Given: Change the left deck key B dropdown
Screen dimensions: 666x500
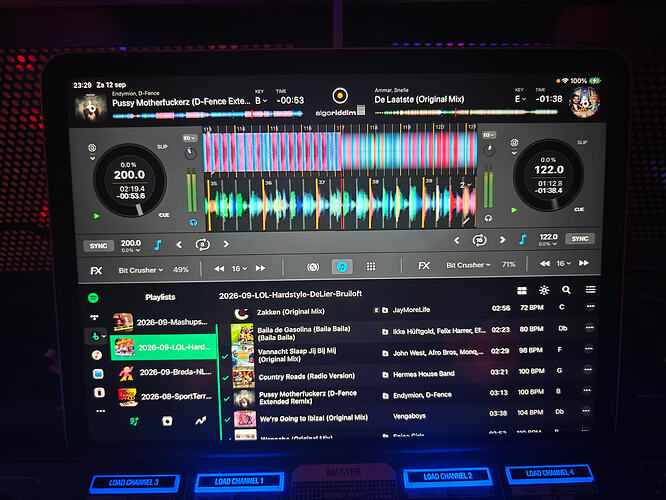Looking at the screenshot, I should pyautogui.click(x=261, y=101).
